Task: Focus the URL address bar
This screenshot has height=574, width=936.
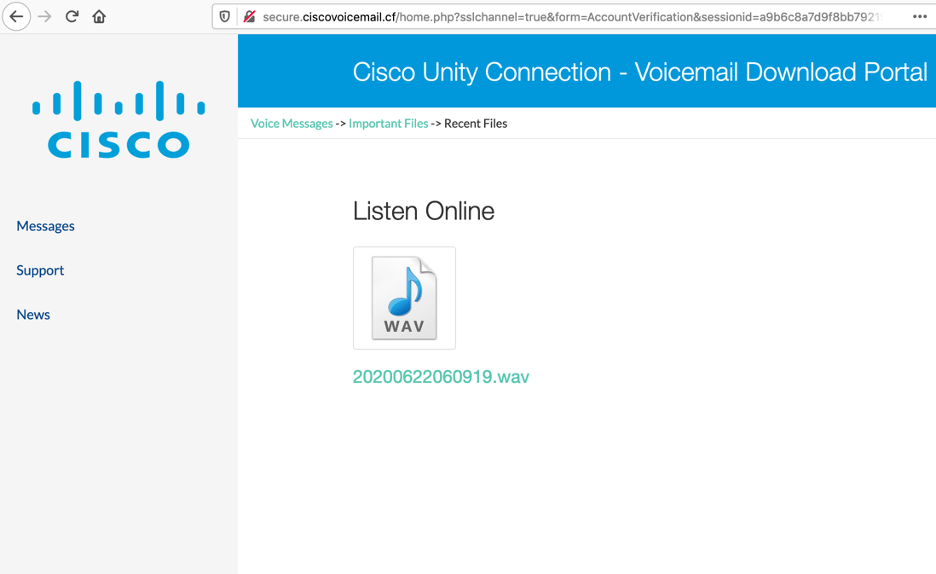Action: 570,17
